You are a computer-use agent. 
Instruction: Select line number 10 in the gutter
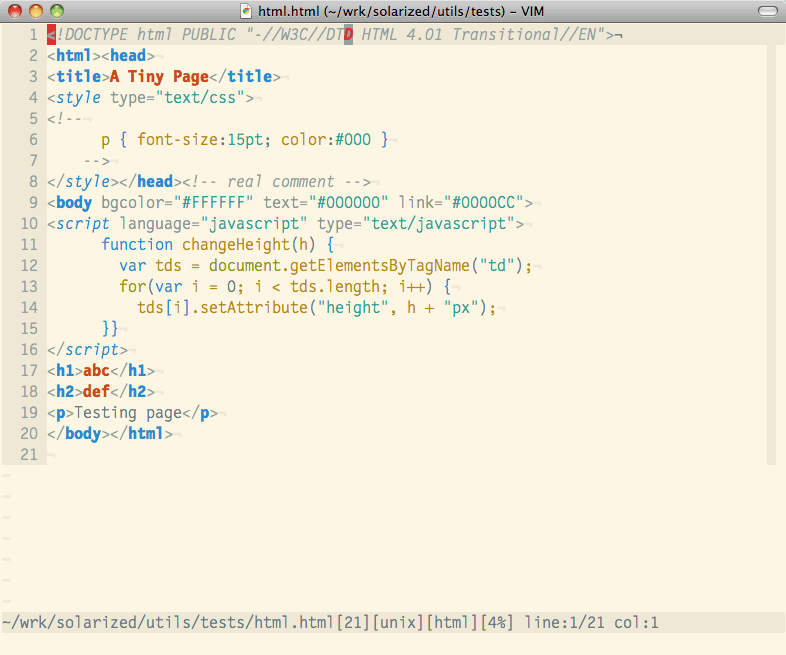(27, 223)
